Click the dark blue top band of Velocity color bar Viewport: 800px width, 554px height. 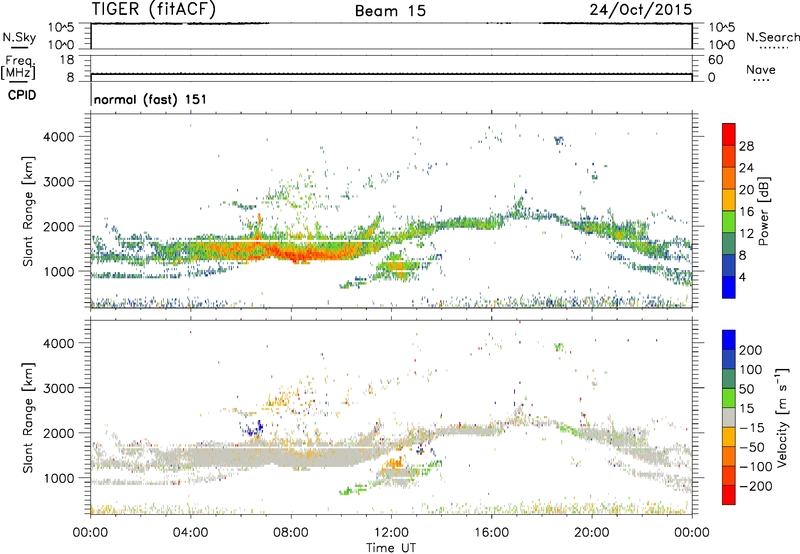729,340
